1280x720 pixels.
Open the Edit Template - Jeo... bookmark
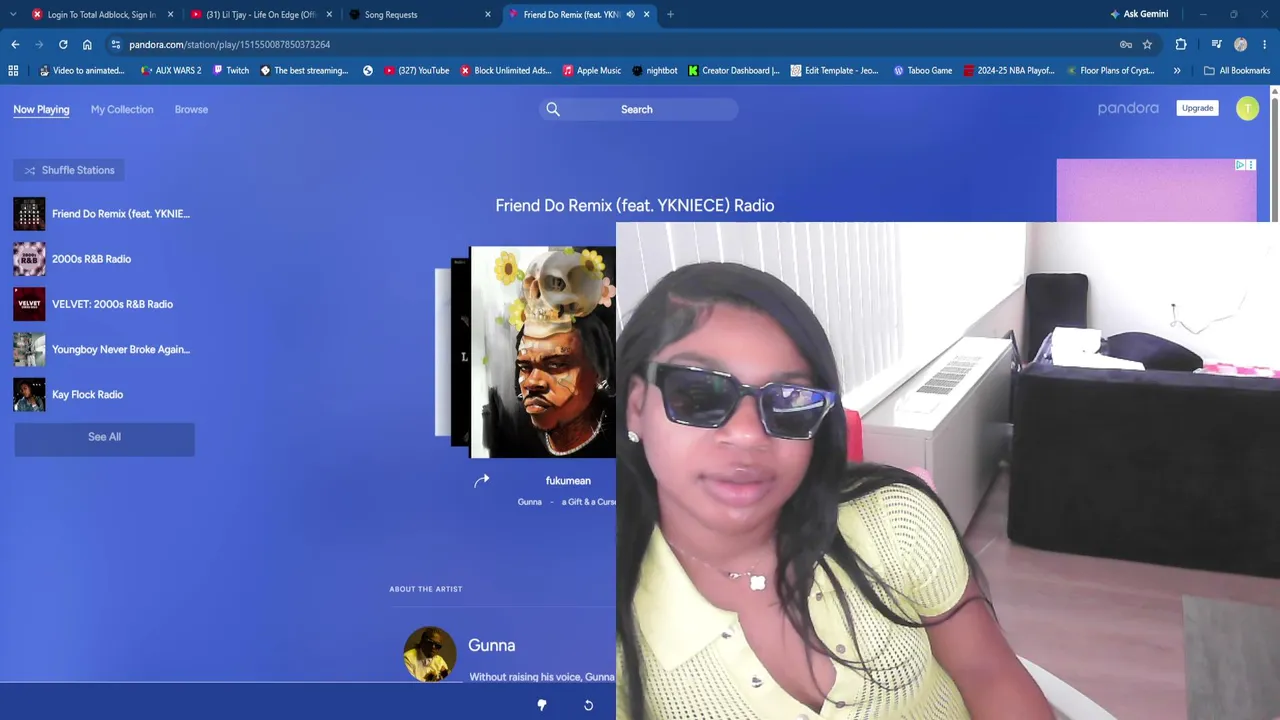(834, 70)
